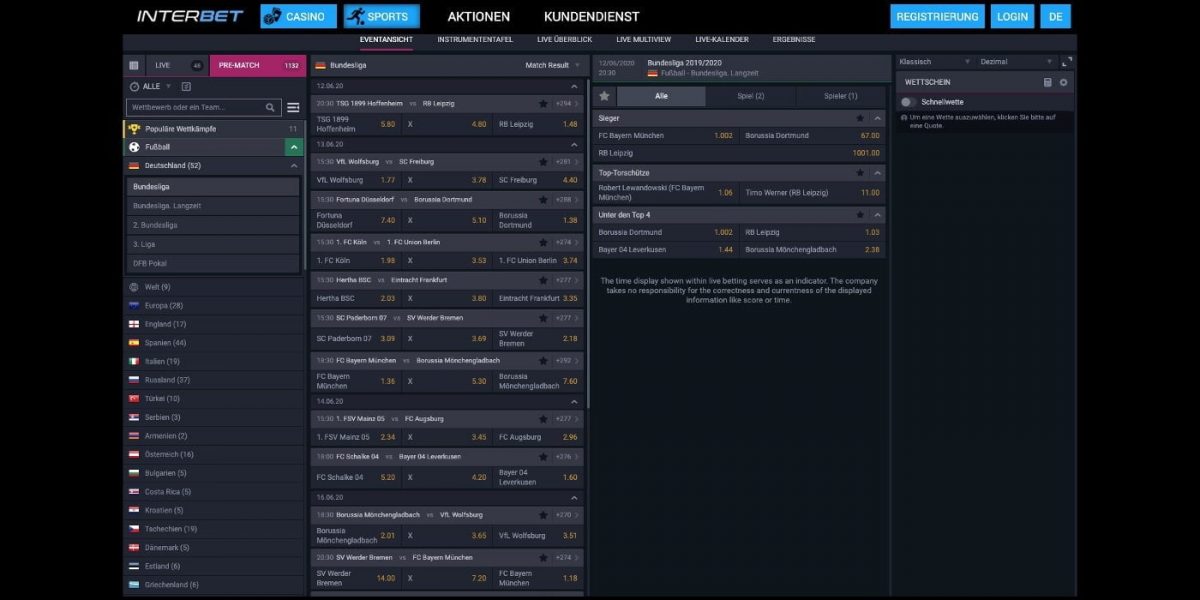Favorite the Wolfsburg vs Freiburg match
Image resolution: width=1200 pixels, height=600 pixels.
coord(543,162)
